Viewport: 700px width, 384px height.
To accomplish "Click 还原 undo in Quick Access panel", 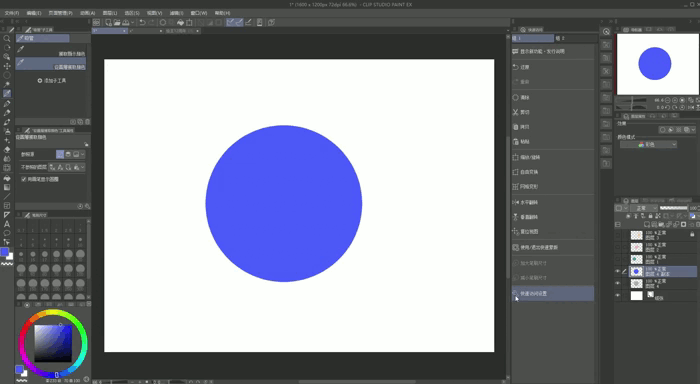I will [553, 67].
